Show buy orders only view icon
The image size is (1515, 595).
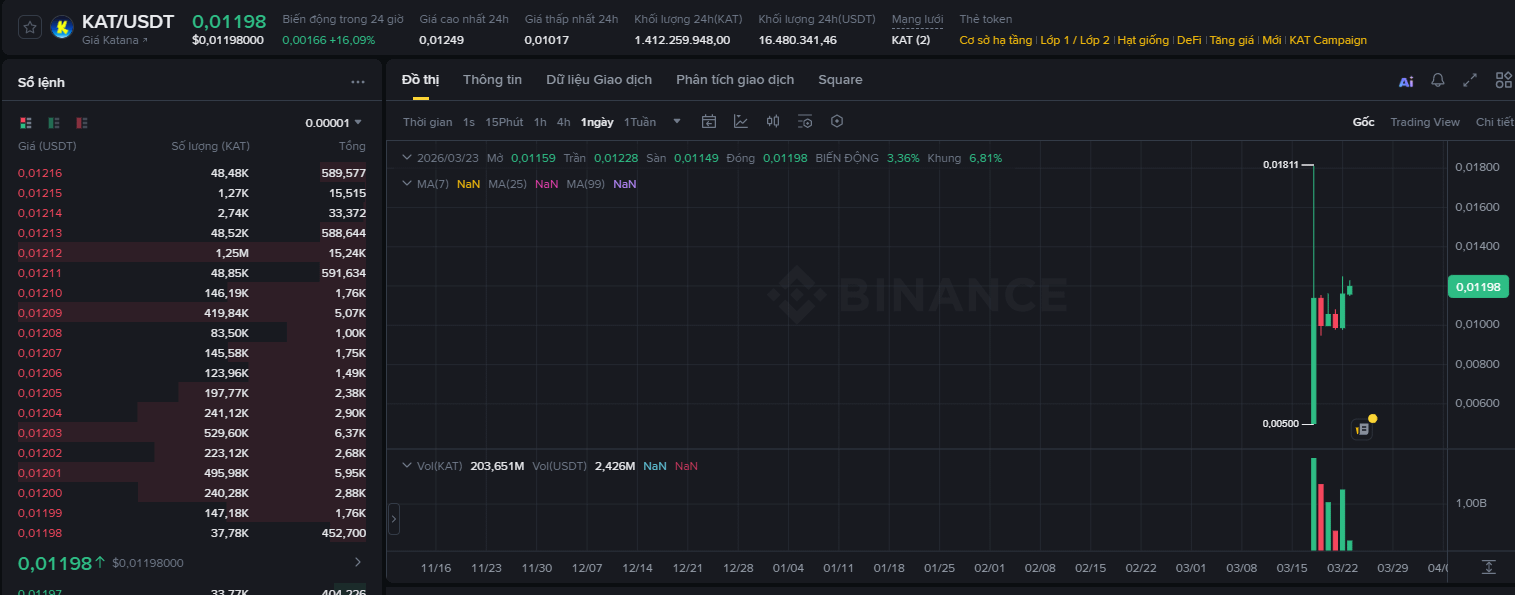54,122
